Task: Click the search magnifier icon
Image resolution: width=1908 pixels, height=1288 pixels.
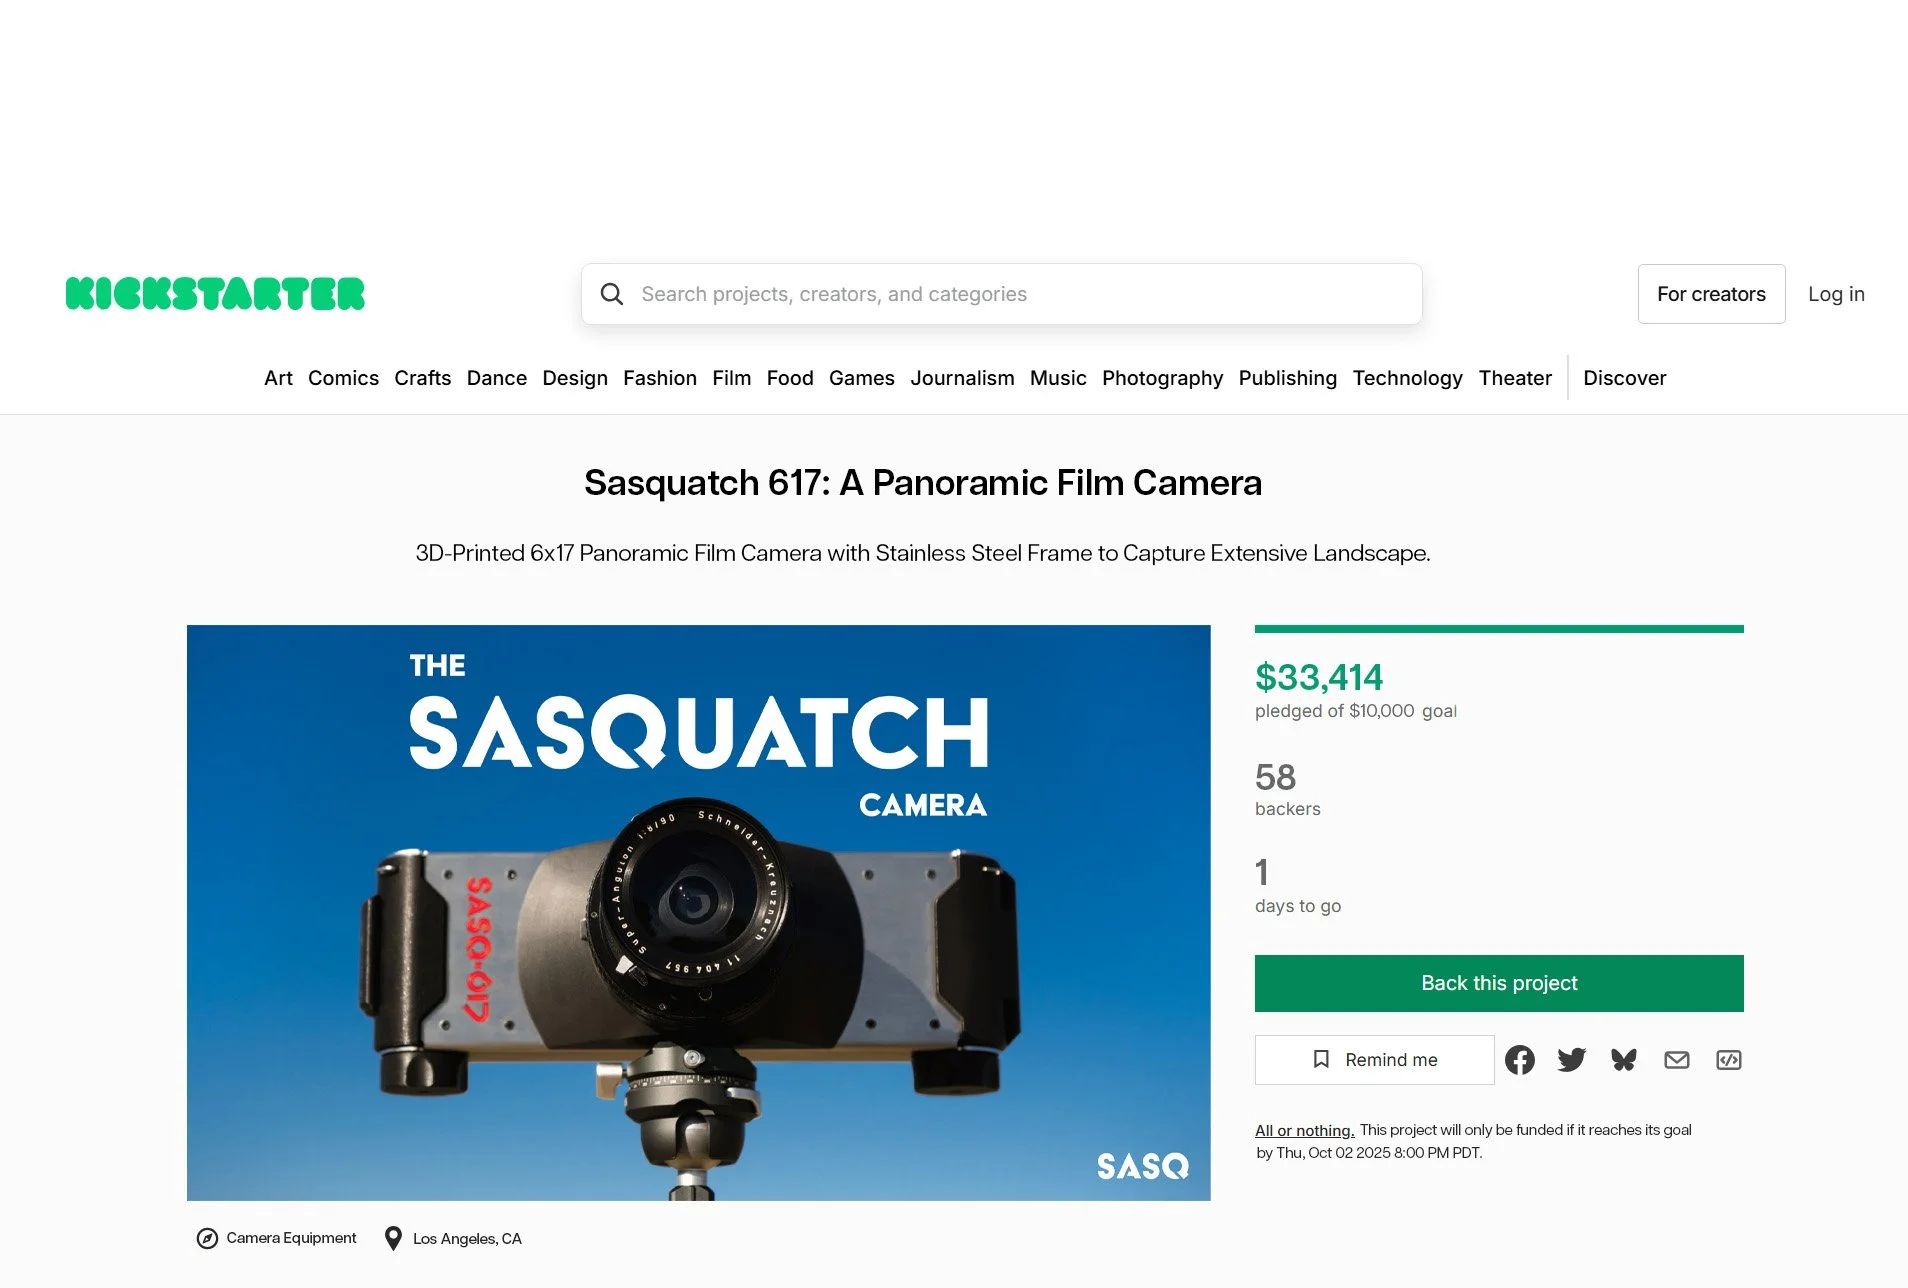Action: tap(612, 294)
